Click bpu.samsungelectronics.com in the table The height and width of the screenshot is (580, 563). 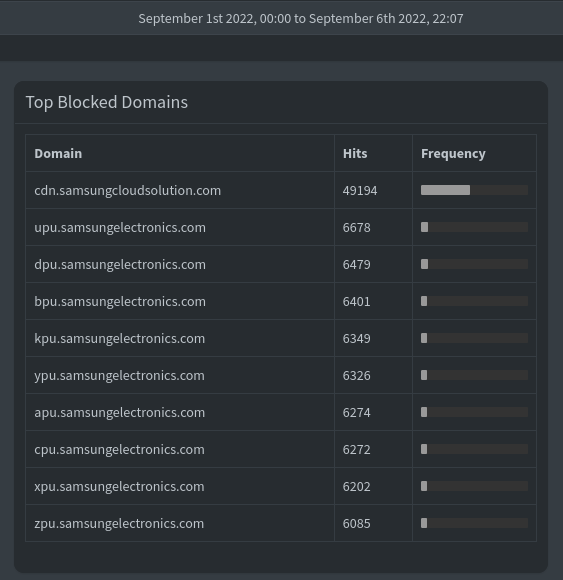click(120, 301)
